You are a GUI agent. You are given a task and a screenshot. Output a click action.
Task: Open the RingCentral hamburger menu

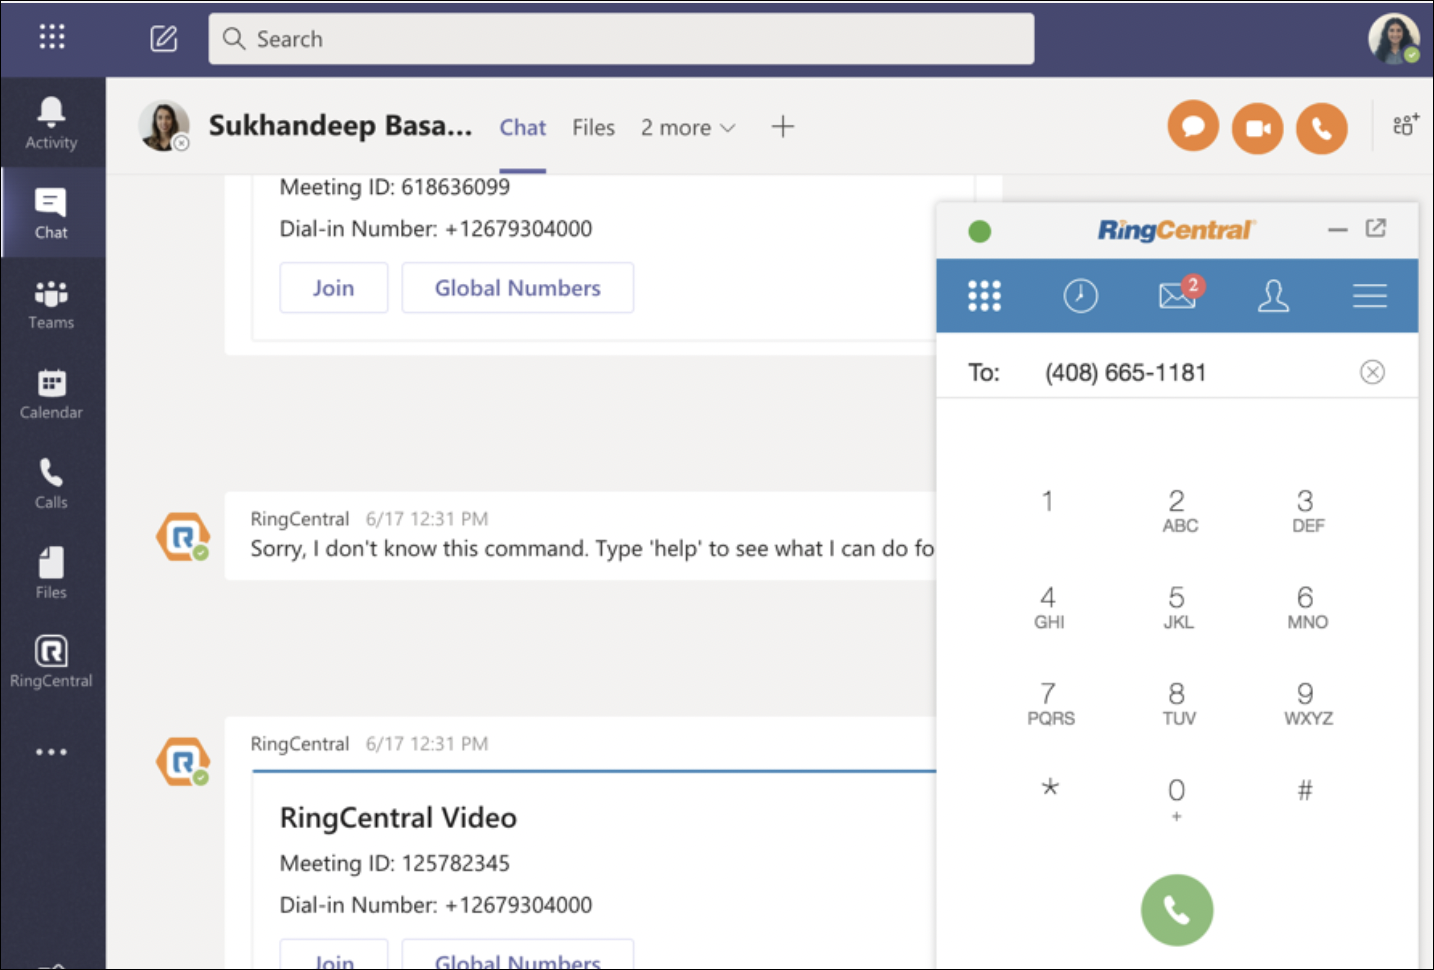pos(1369,296)
